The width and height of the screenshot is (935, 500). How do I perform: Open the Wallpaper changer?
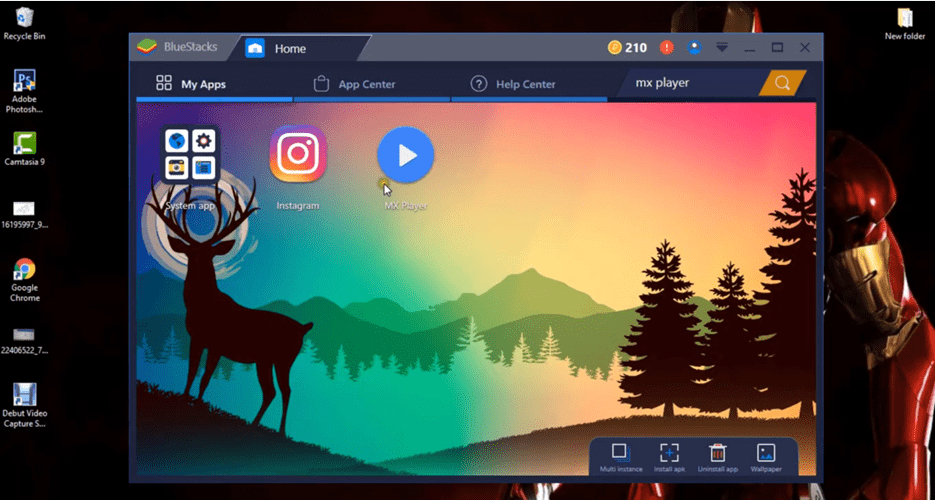766,453
